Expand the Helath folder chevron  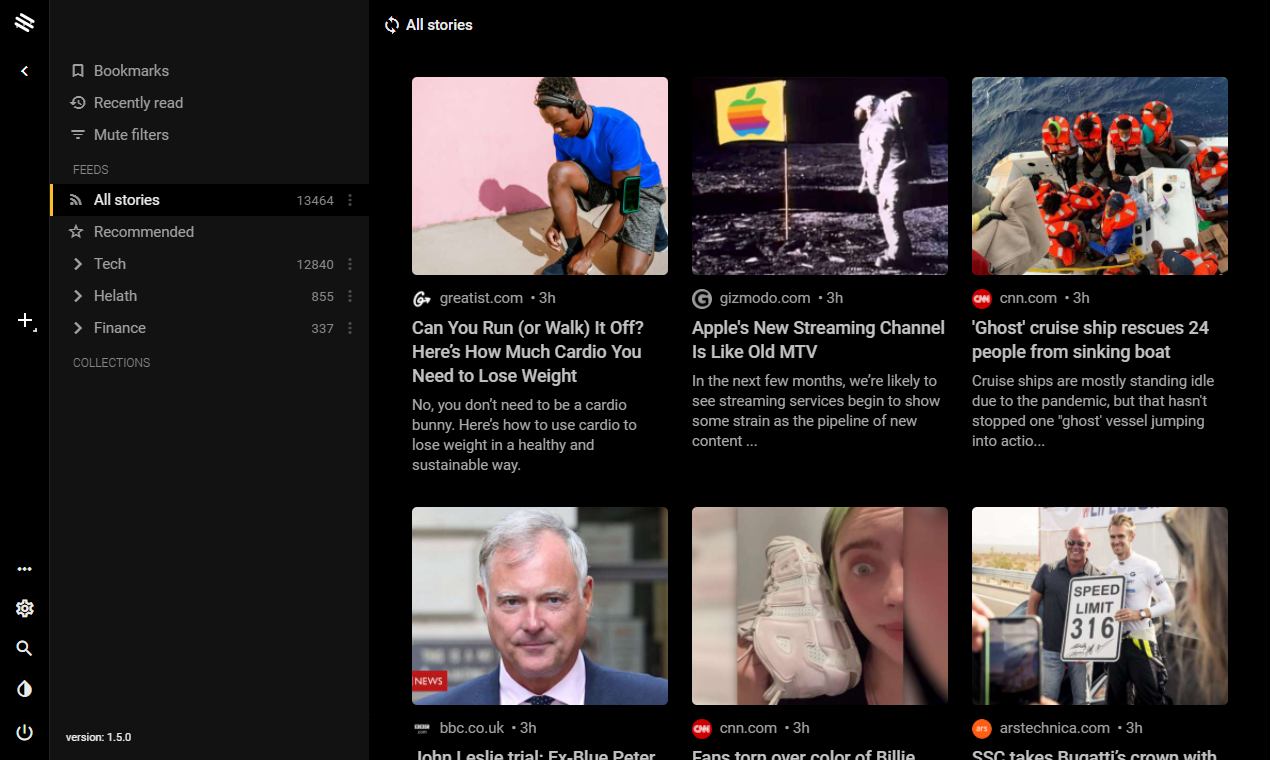coord(77,296)
